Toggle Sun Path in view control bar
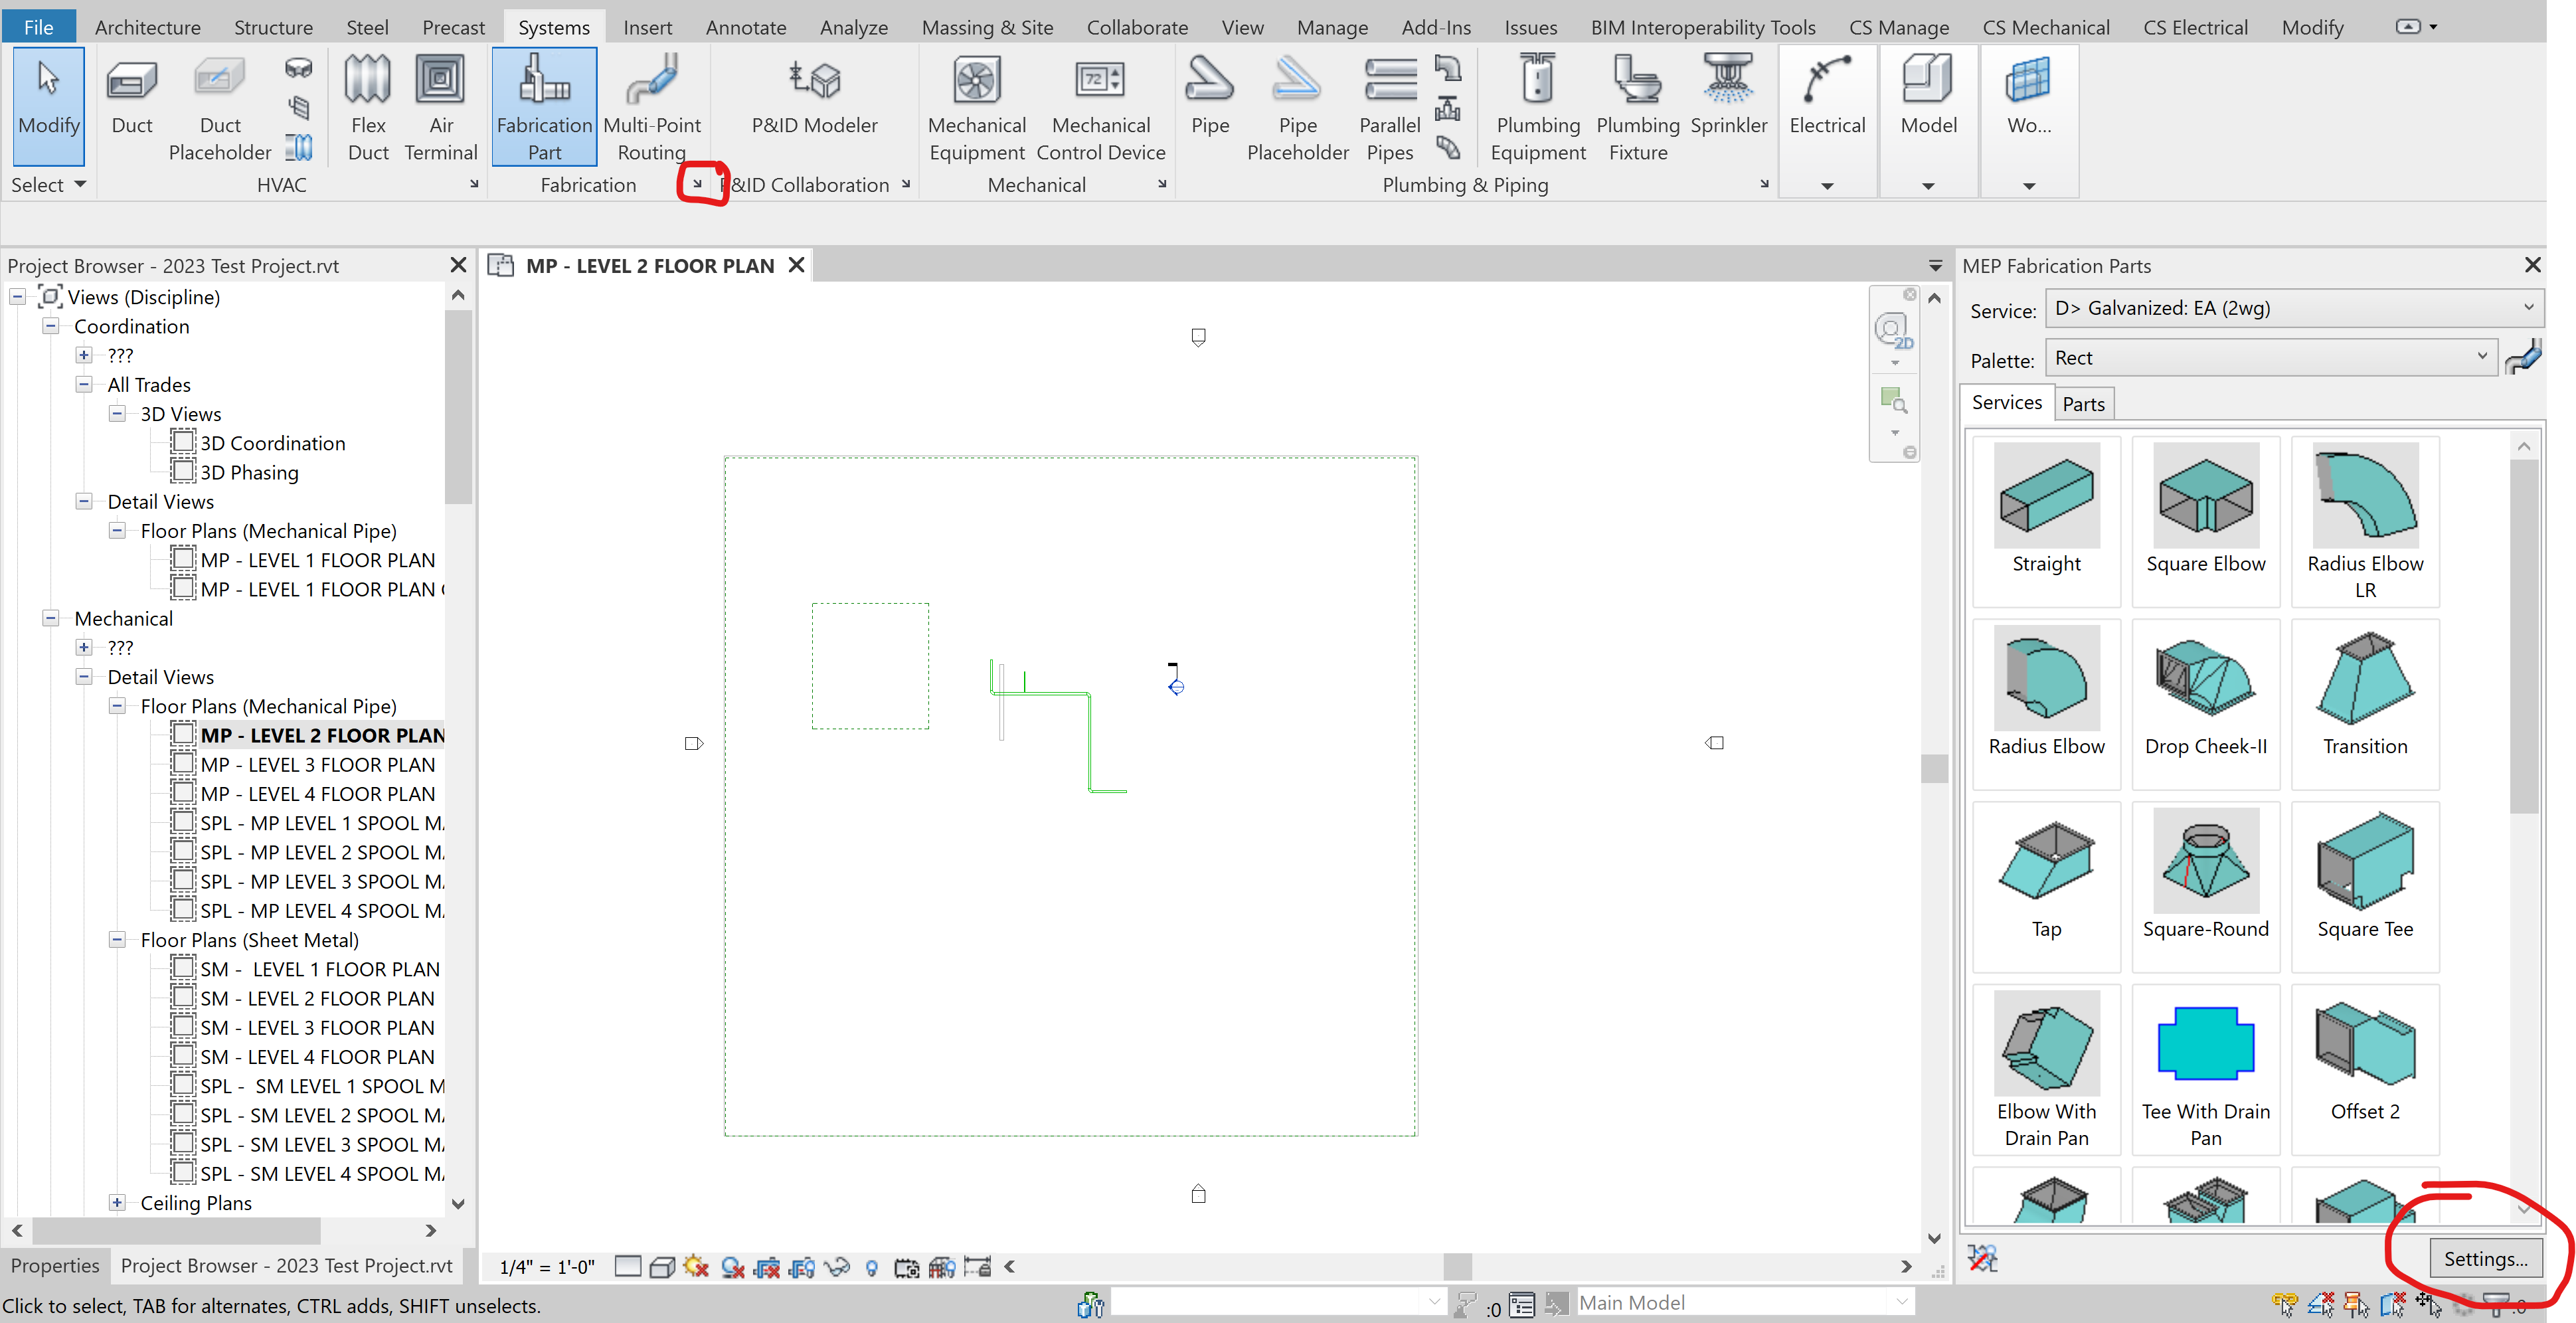2576x1323 pixels. 697,1267
